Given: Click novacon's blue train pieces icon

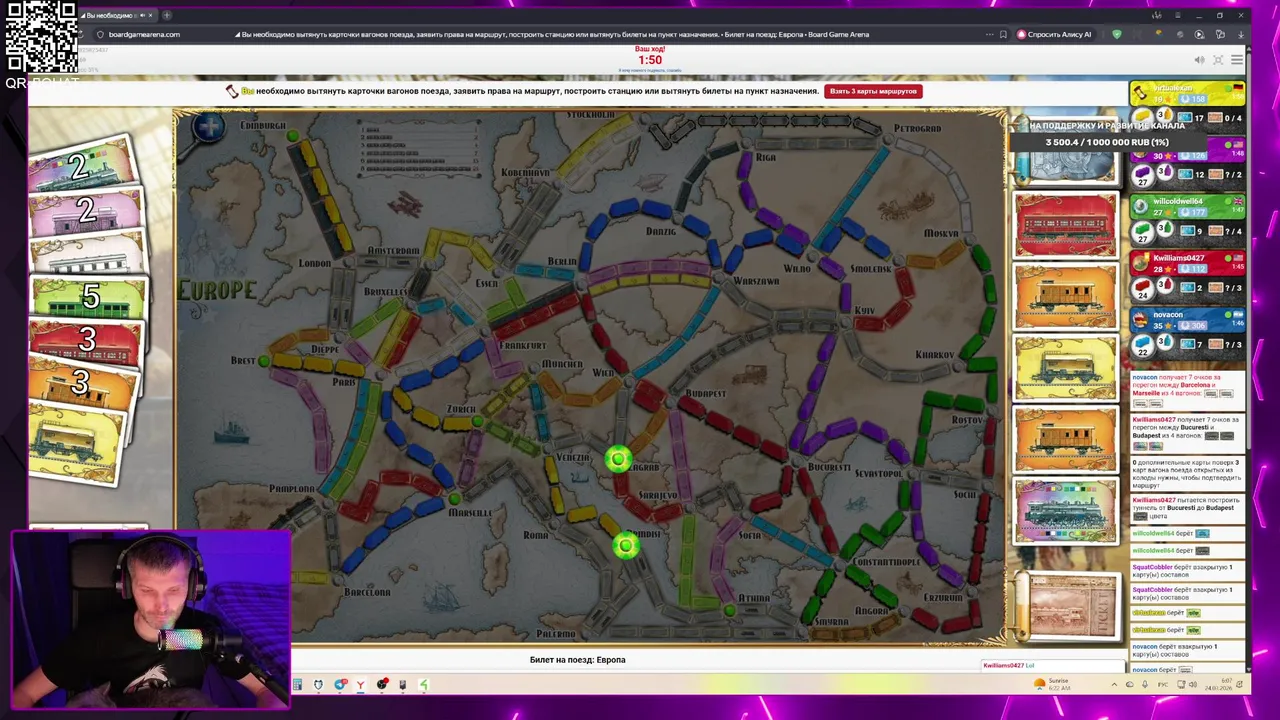Looking at the screenshot, I should pyautogui.click(x=1142, y=344).
